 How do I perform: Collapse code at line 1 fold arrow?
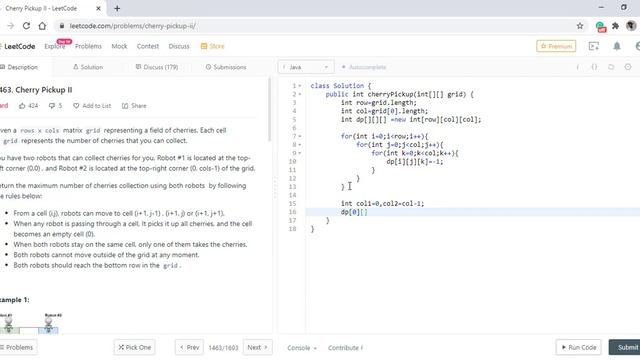(300, 86)
